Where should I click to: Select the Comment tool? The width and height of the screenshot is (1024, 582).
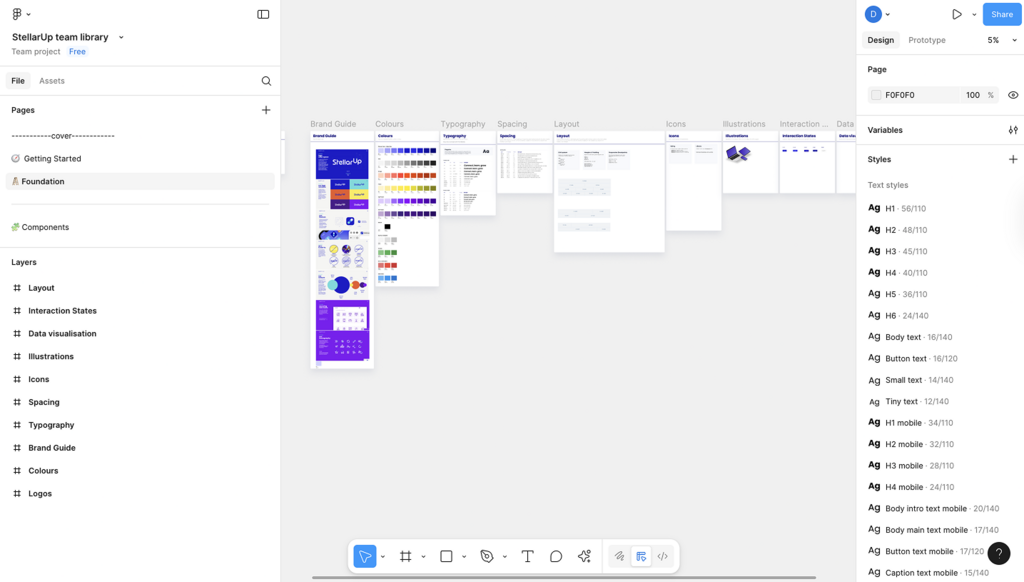pyautogui.click(x=556, y=556)
